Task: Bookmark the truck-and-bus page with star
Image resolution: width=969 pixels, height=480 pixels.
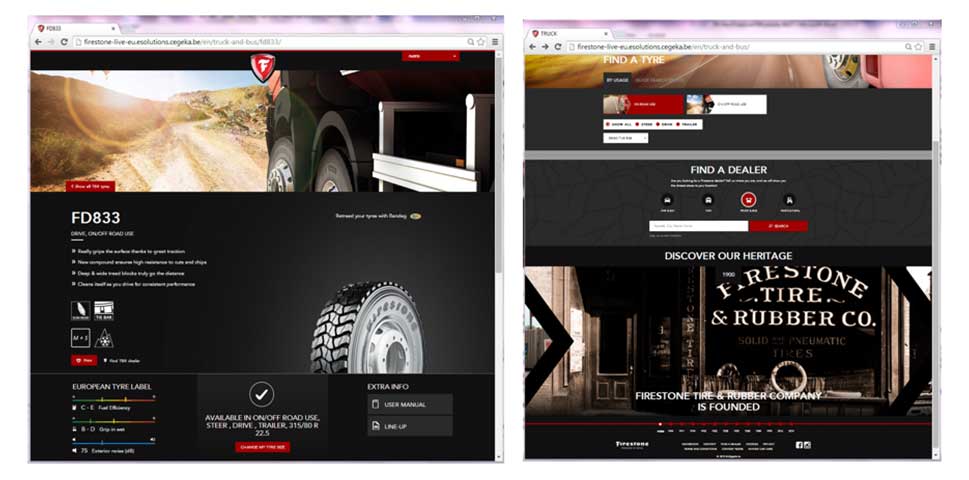Action: [918, 47]
